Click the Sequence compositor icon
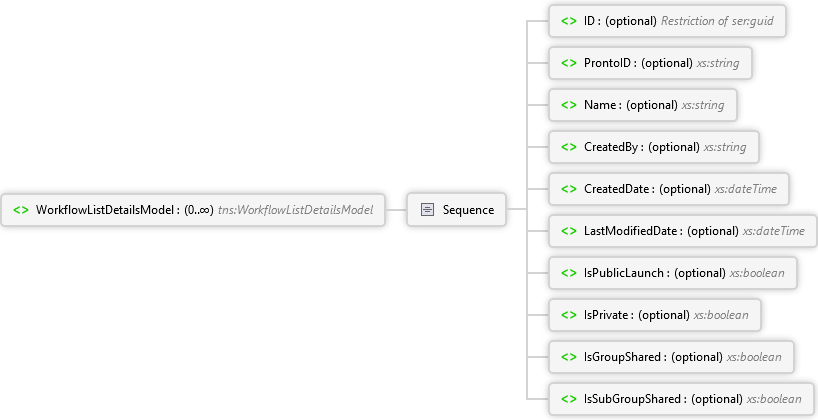Image resolution: width=818 pixels, height=420 pixels. point(427,210)
